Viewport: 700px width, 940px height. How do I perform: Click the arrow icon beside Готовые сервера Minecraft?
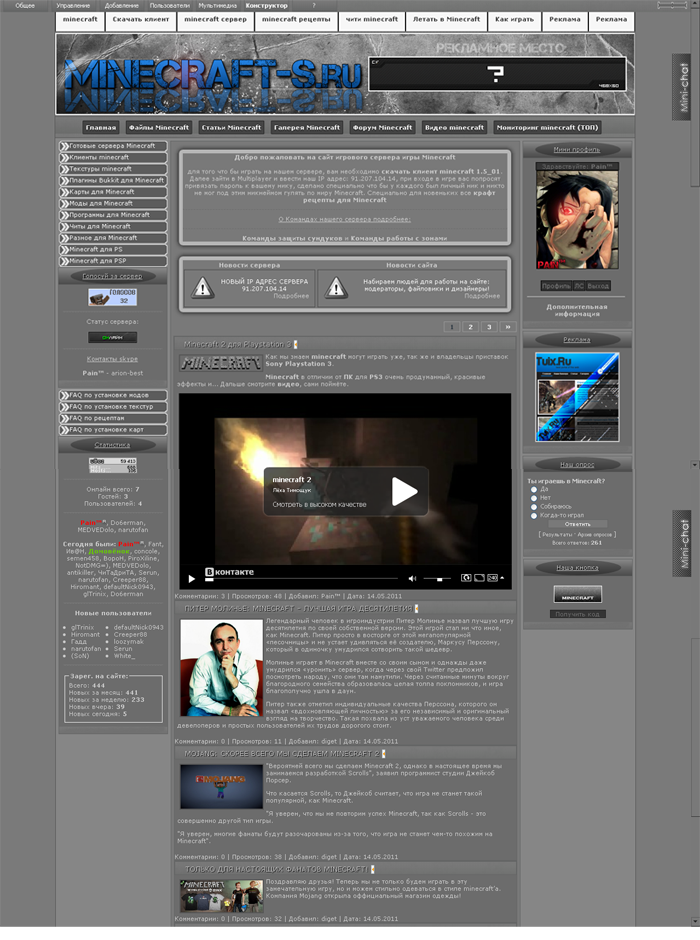[64, 146]
